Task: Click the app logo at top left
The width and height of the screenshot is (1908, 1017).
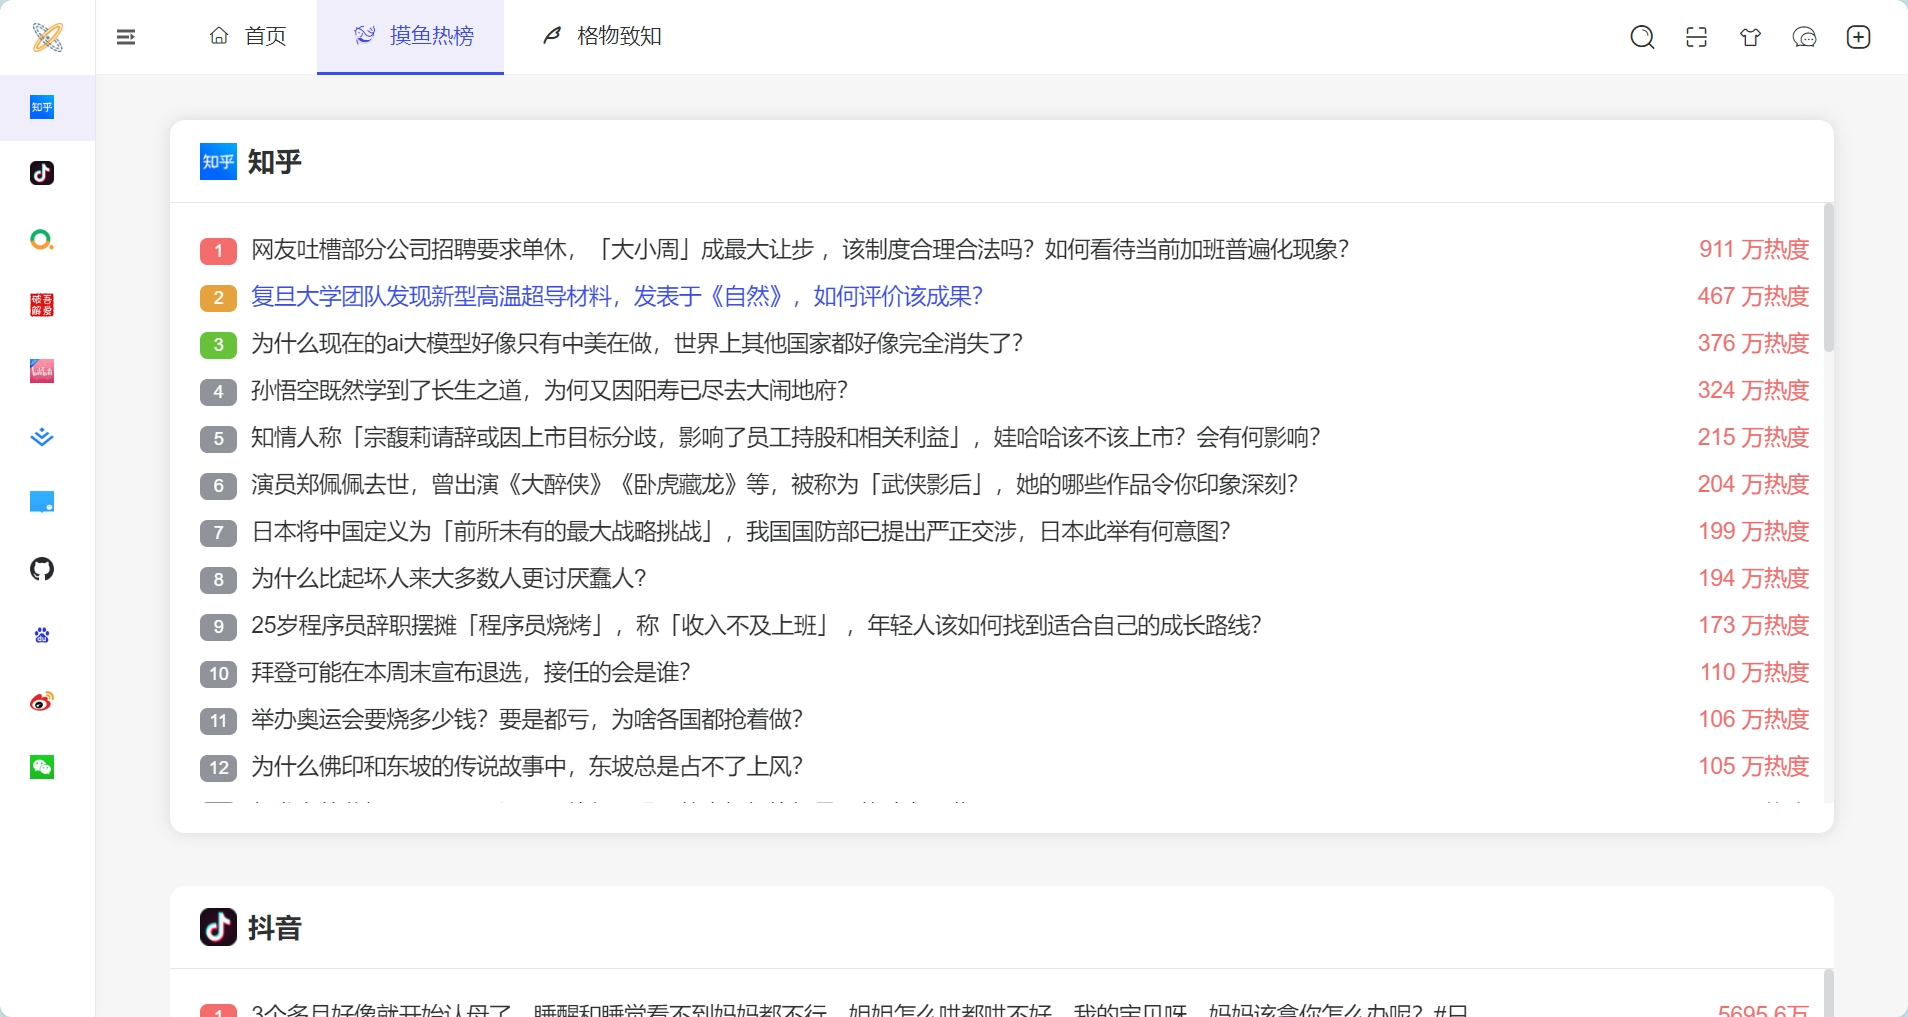Action: 47,37
